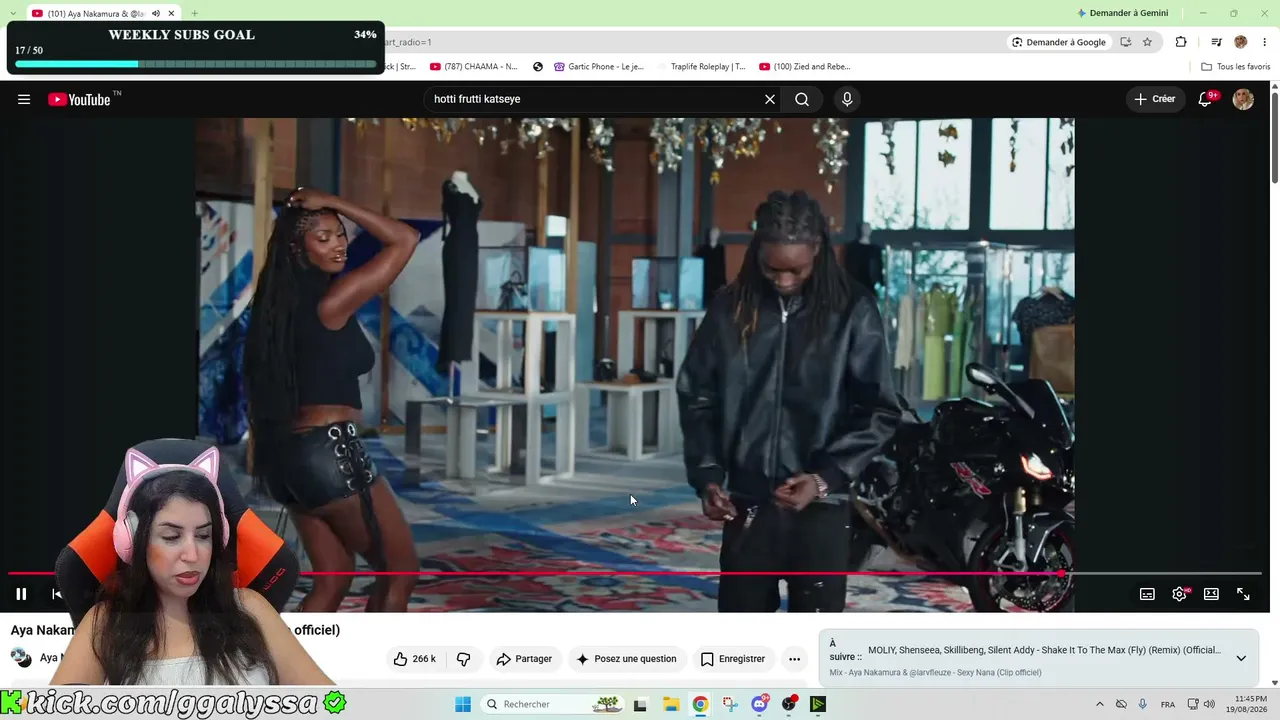
Task: Open the YouTube guide hamburger menu
Action: tap(24, 99)
